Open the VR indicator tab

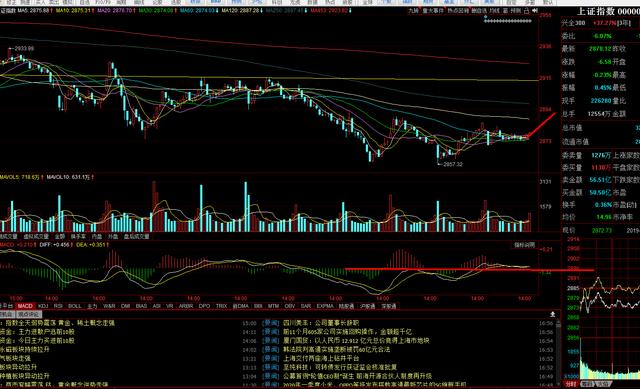click(x=169, y=306)
